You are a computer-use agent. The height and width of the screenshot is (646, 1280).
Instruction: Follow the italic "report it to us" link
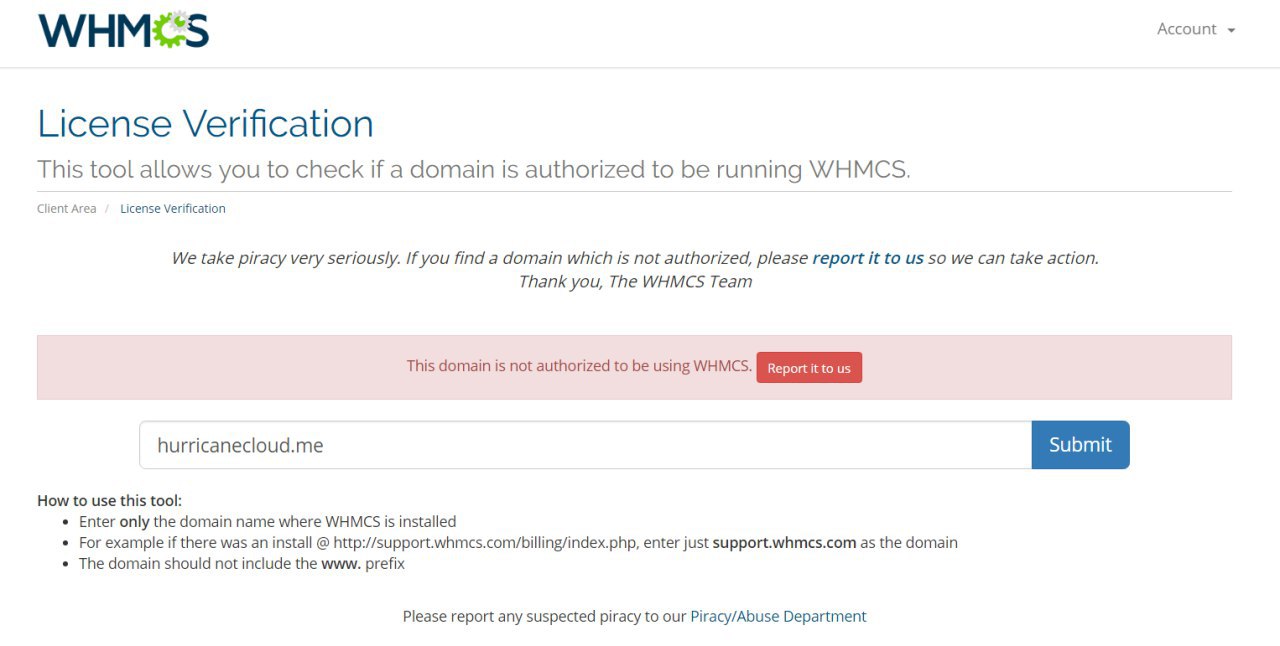(x=867, y=258)
